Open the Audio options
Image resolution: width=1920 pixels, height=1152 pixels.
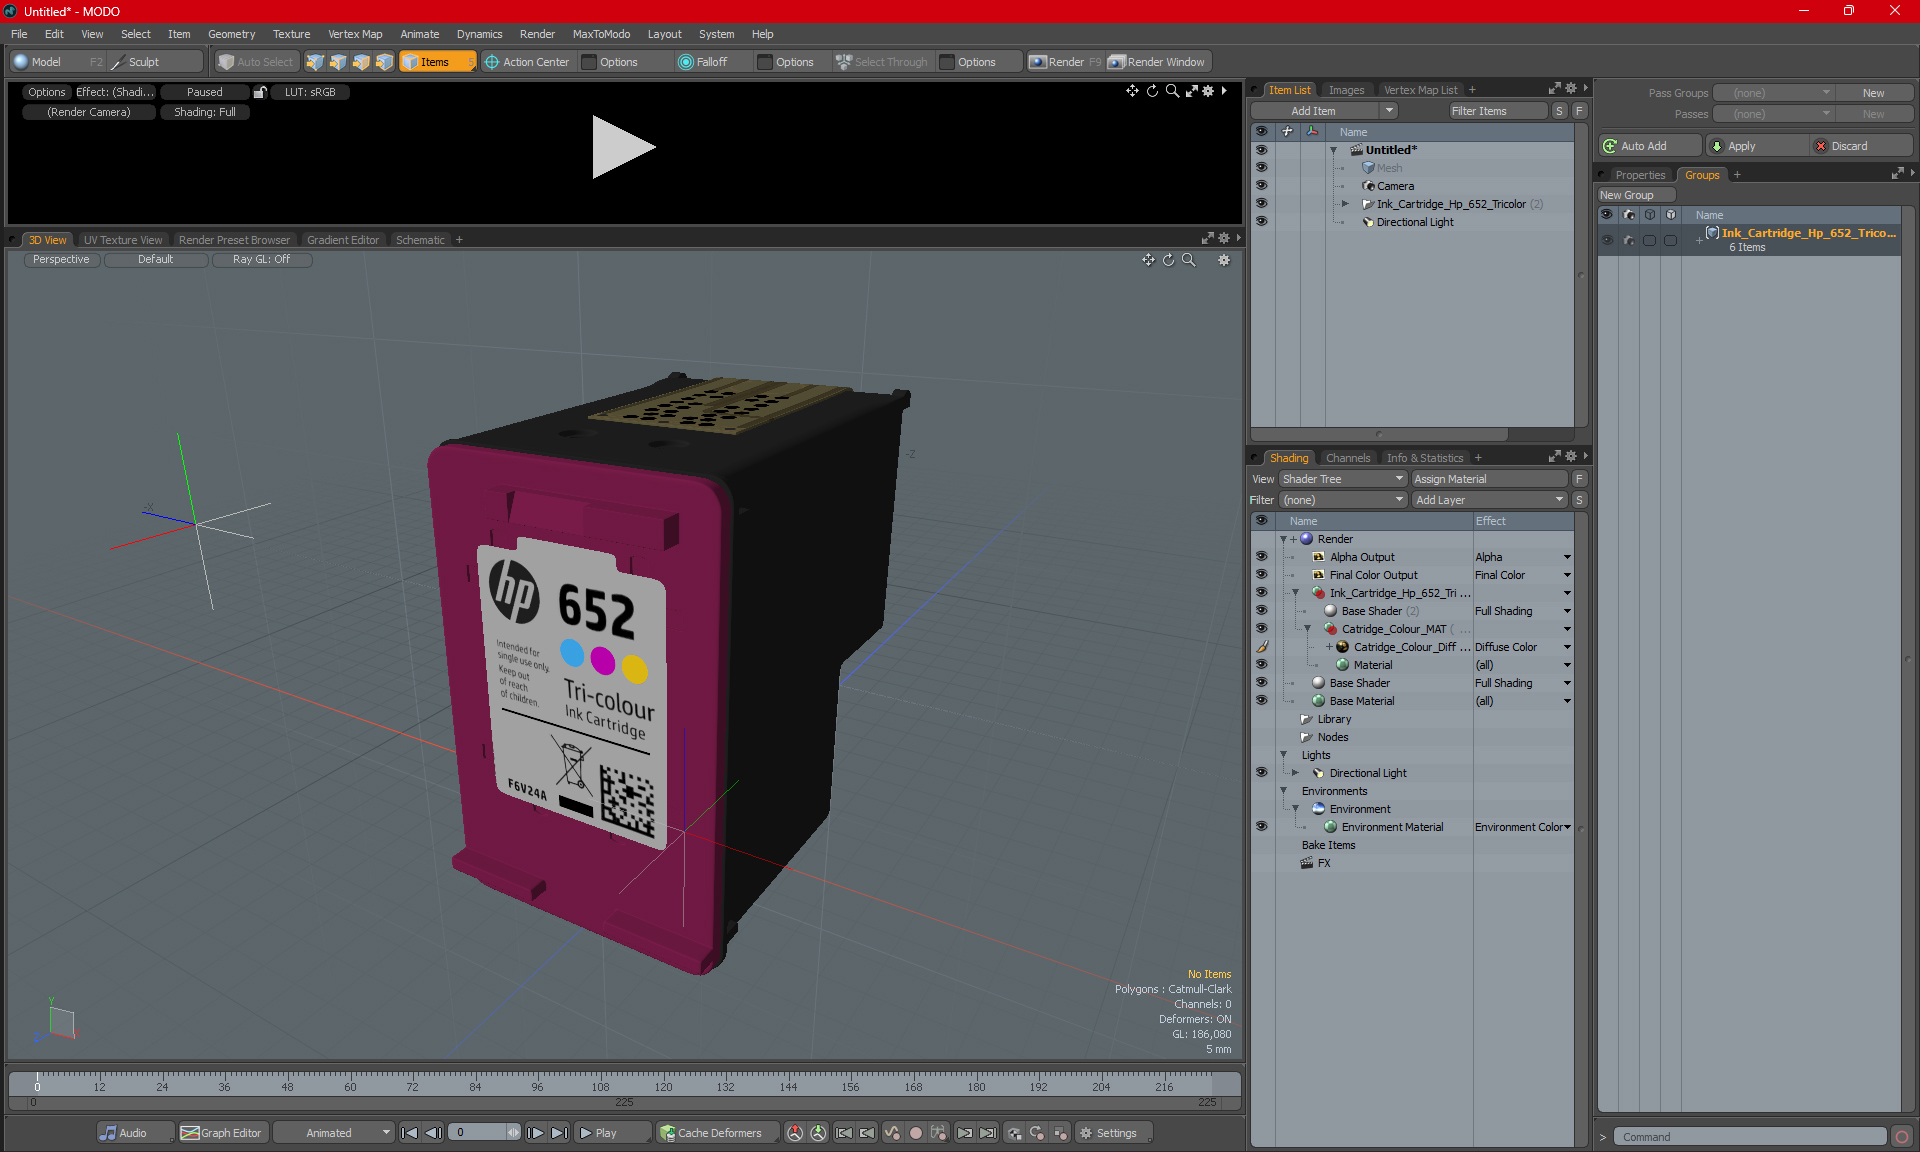(135, 1133)
